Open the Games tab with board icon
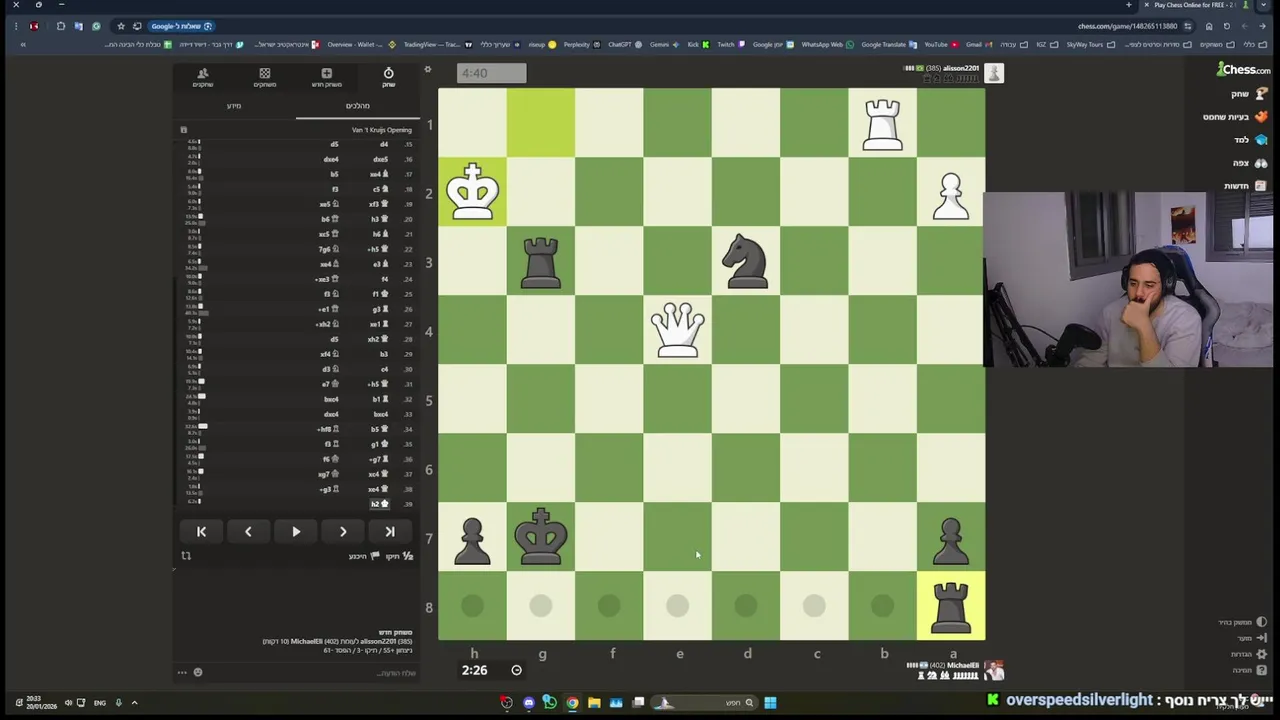 [264, 77]
